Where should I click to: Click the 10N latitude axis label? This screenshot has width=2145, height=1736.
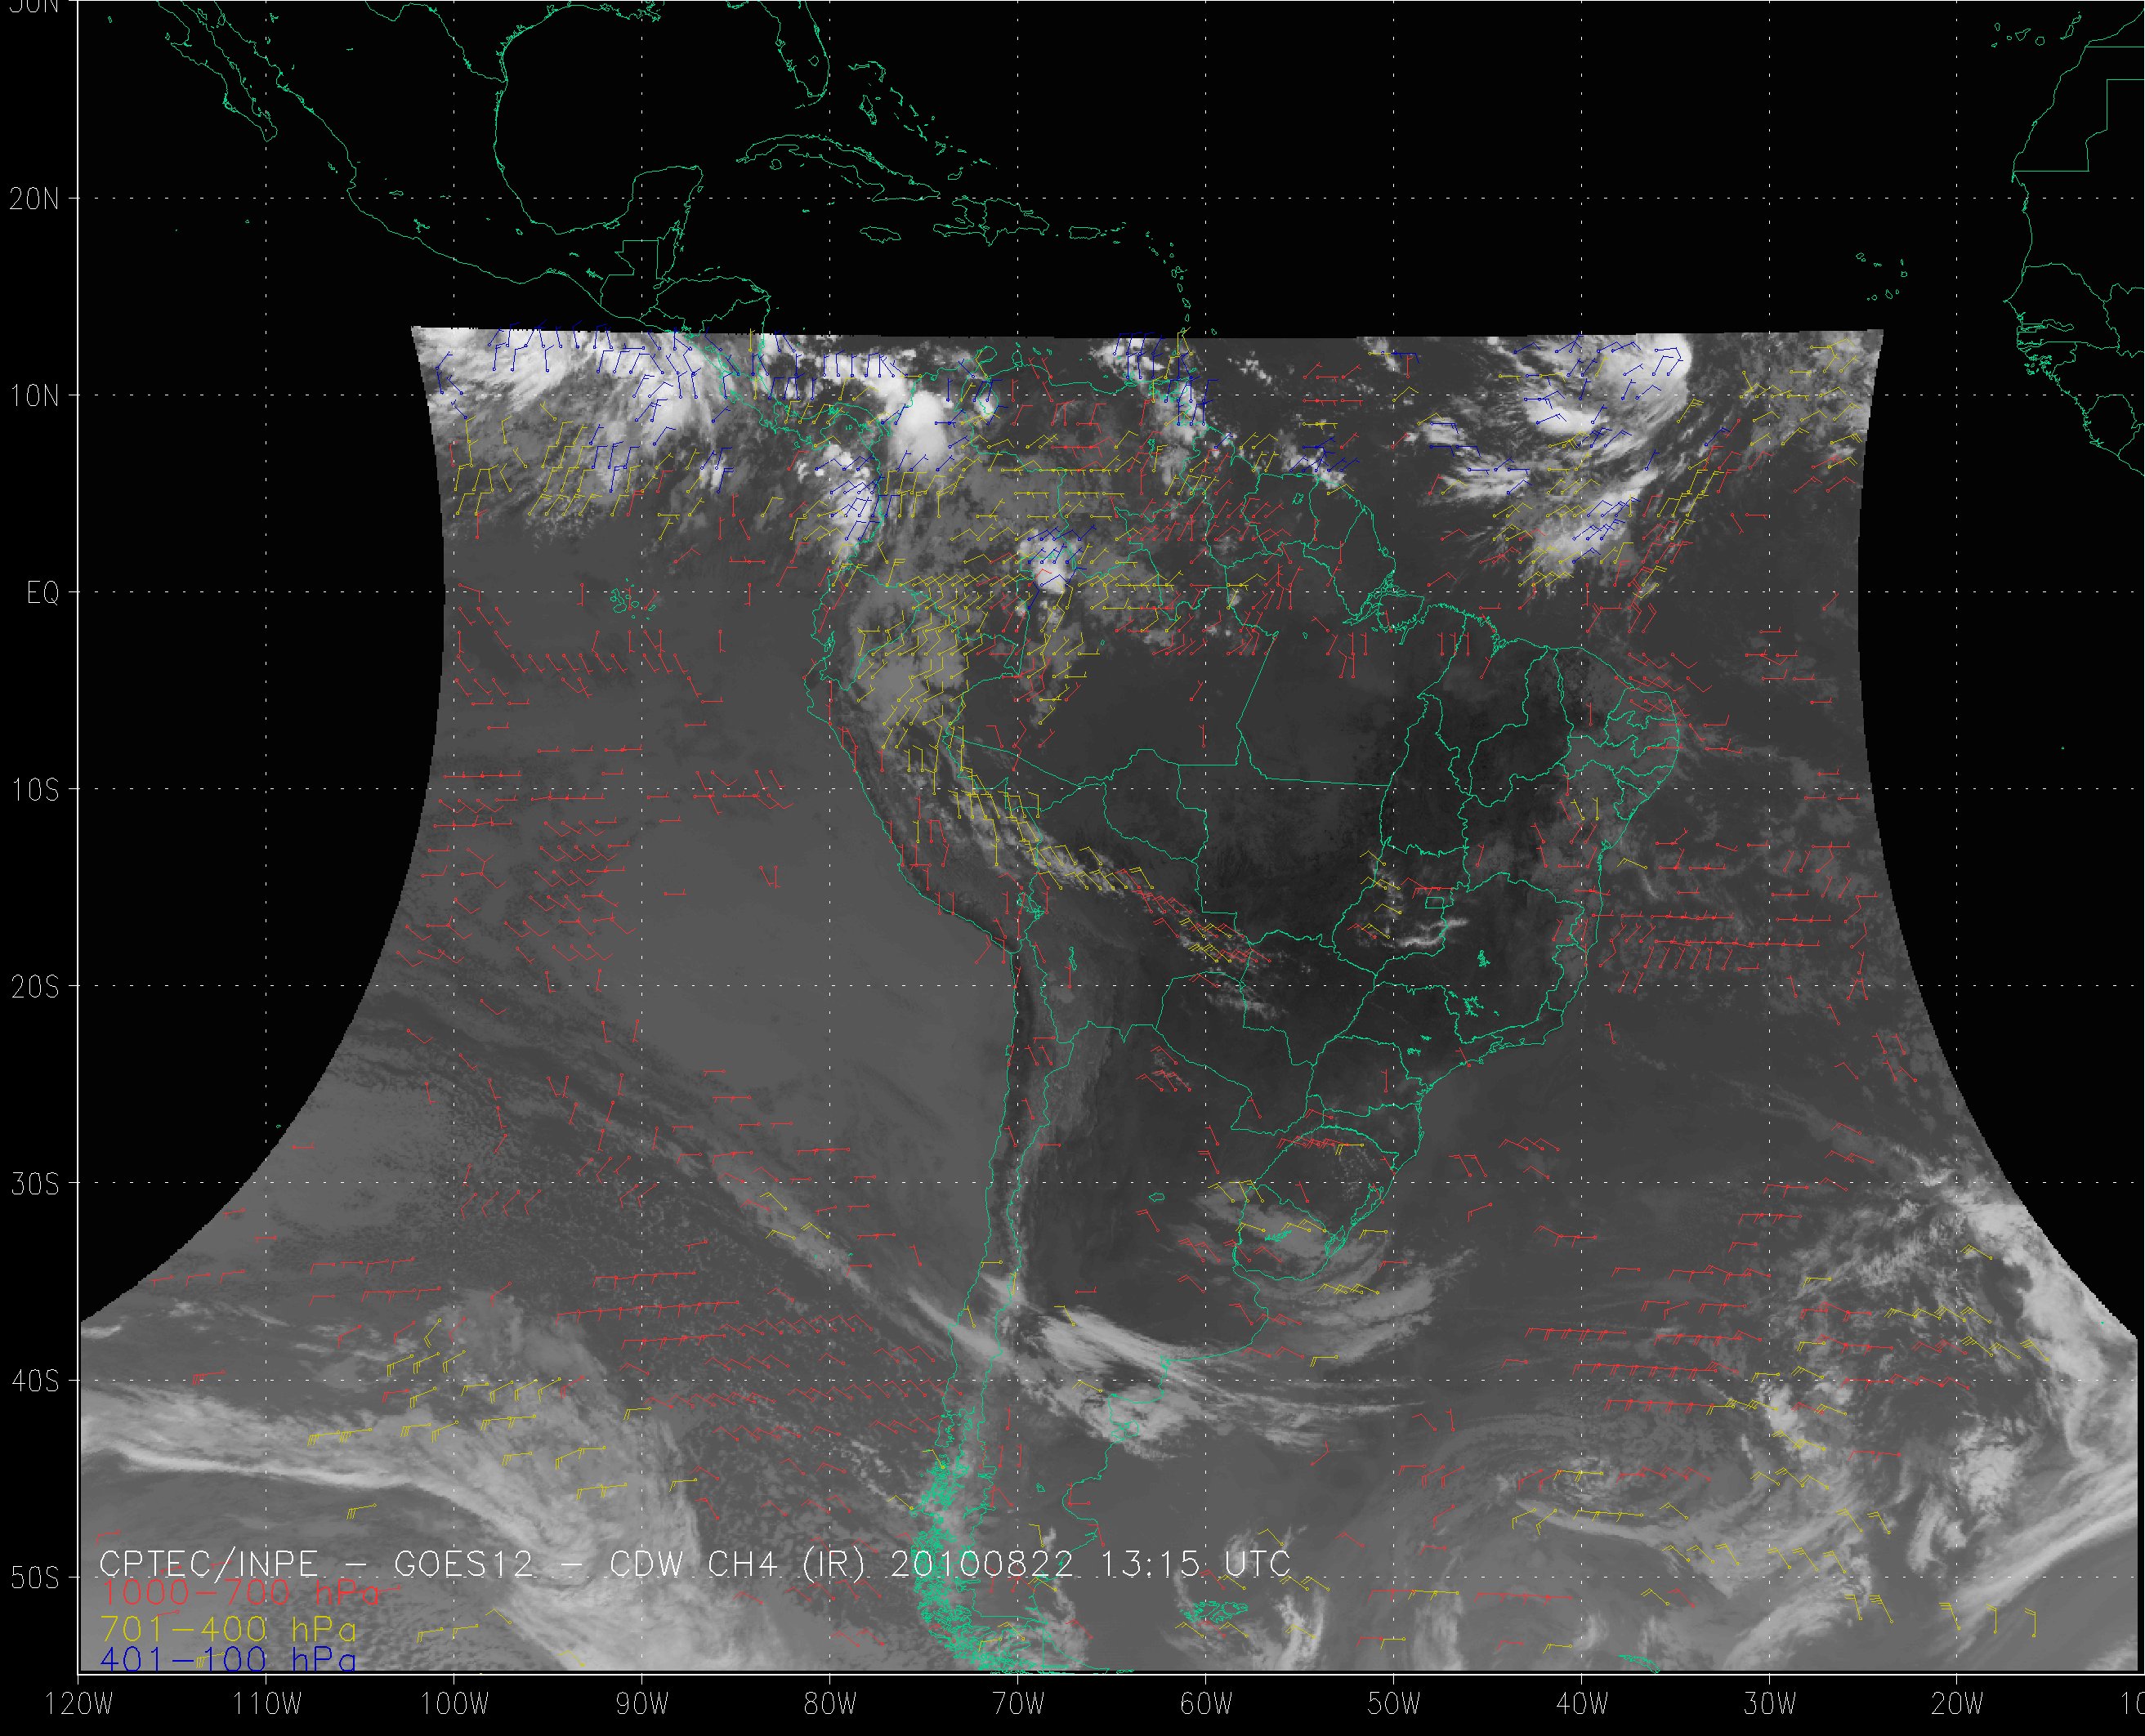point(34,397)
